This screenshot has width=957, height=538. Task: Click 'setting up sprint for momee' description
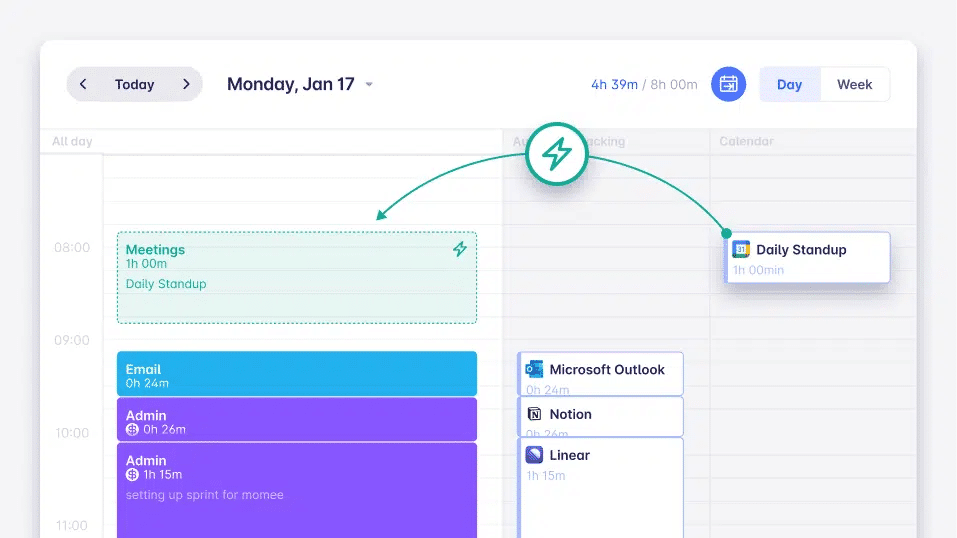[x=204, y=495]
